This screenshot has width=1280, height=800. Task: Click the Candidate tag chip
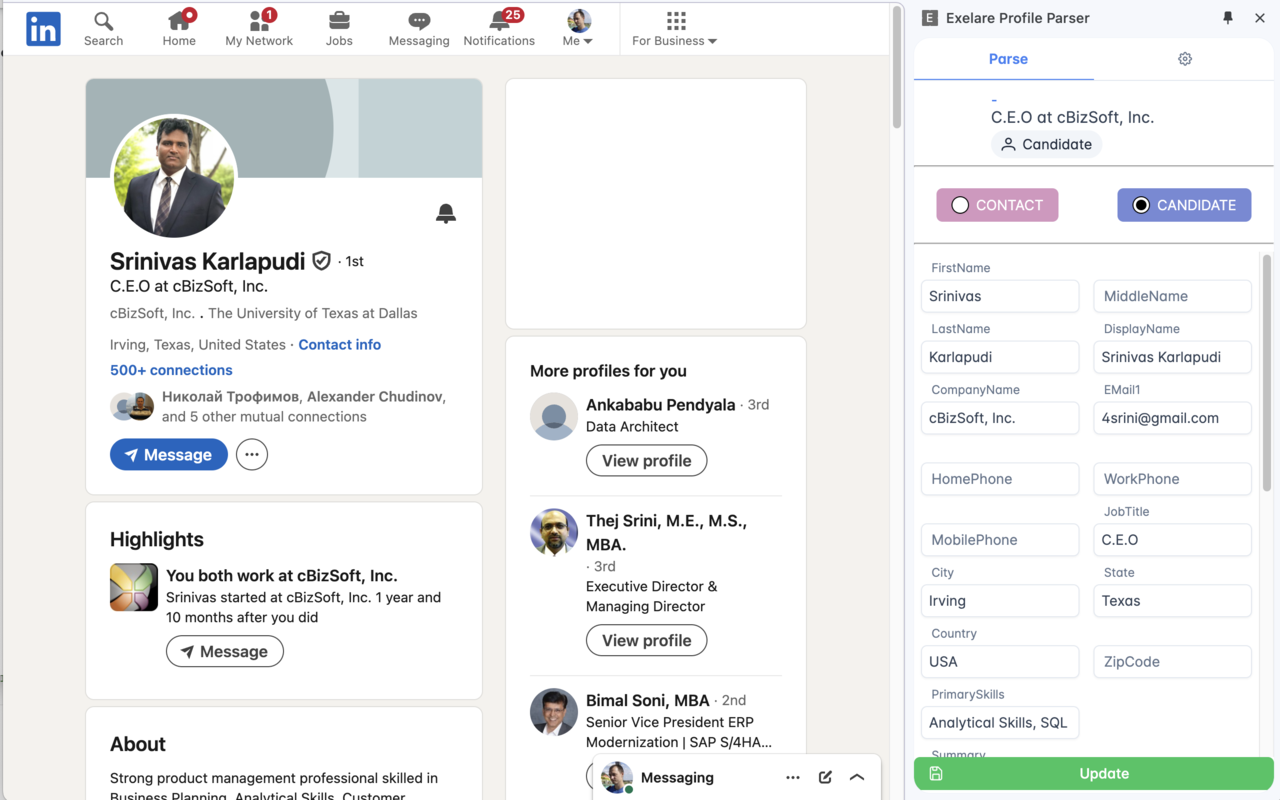(x=1046, y=144)
